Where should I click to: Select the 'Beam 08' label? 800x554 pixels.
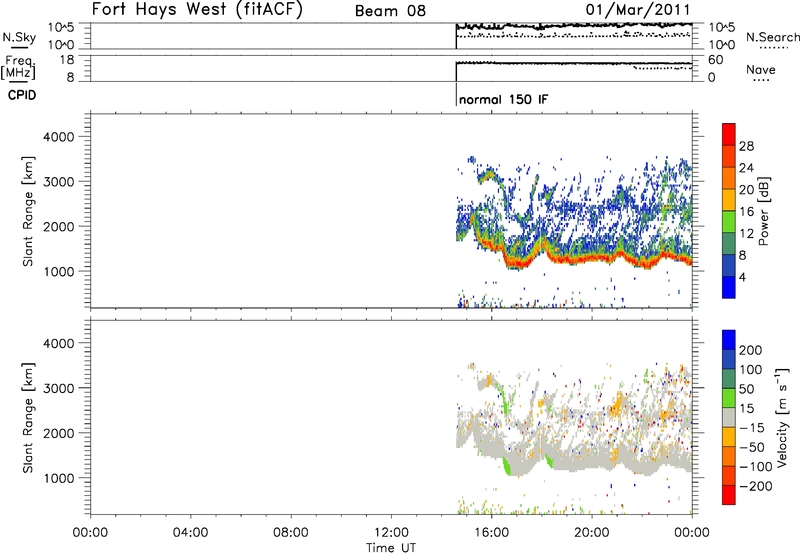(390, 11)
